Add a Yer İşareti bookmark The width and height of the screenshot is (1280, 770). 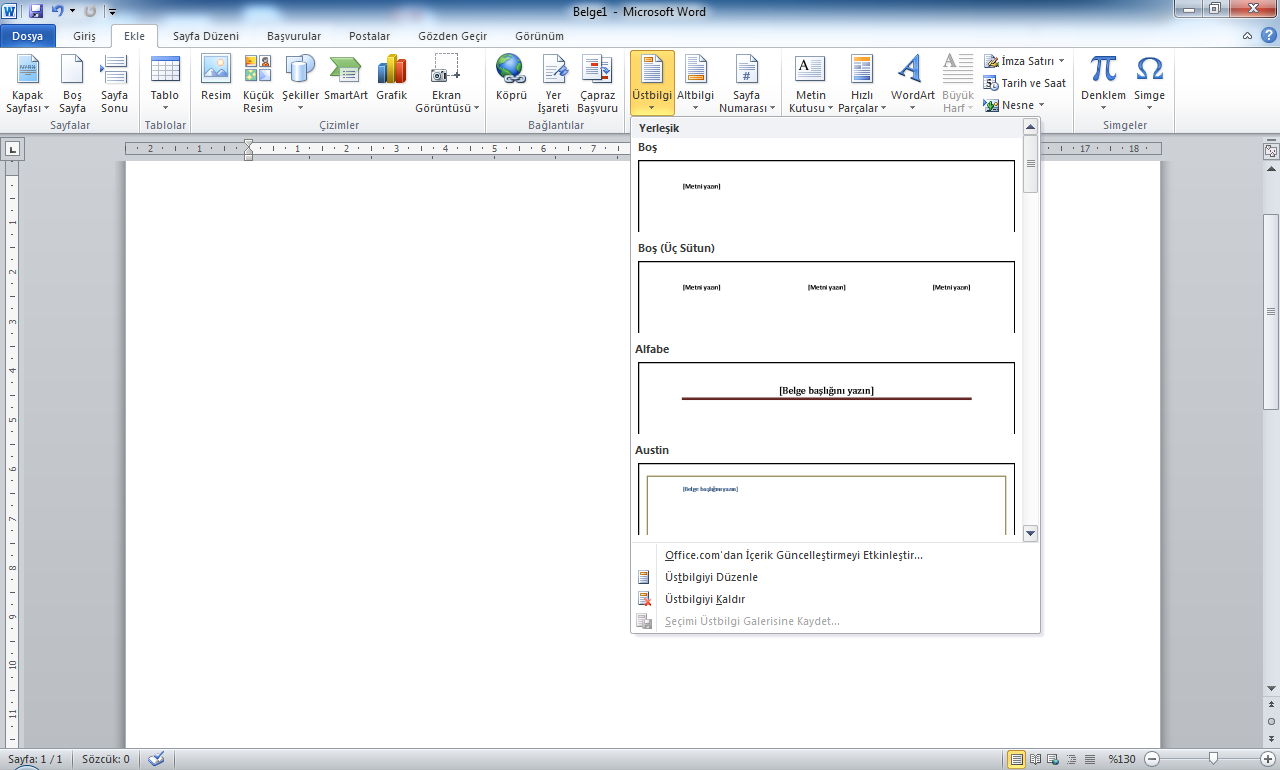click(553, 84)
